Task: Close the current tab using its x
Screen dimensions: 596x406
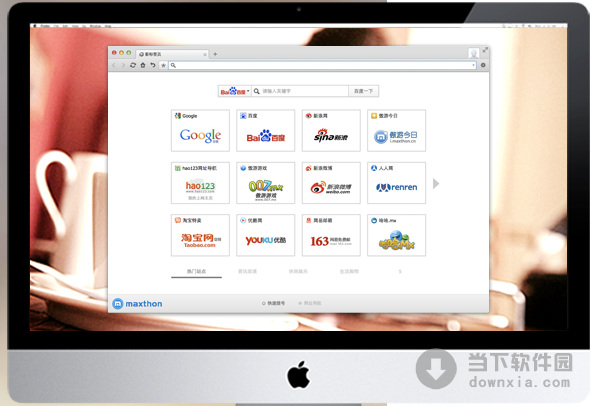Action: click(x=205, y=54)
